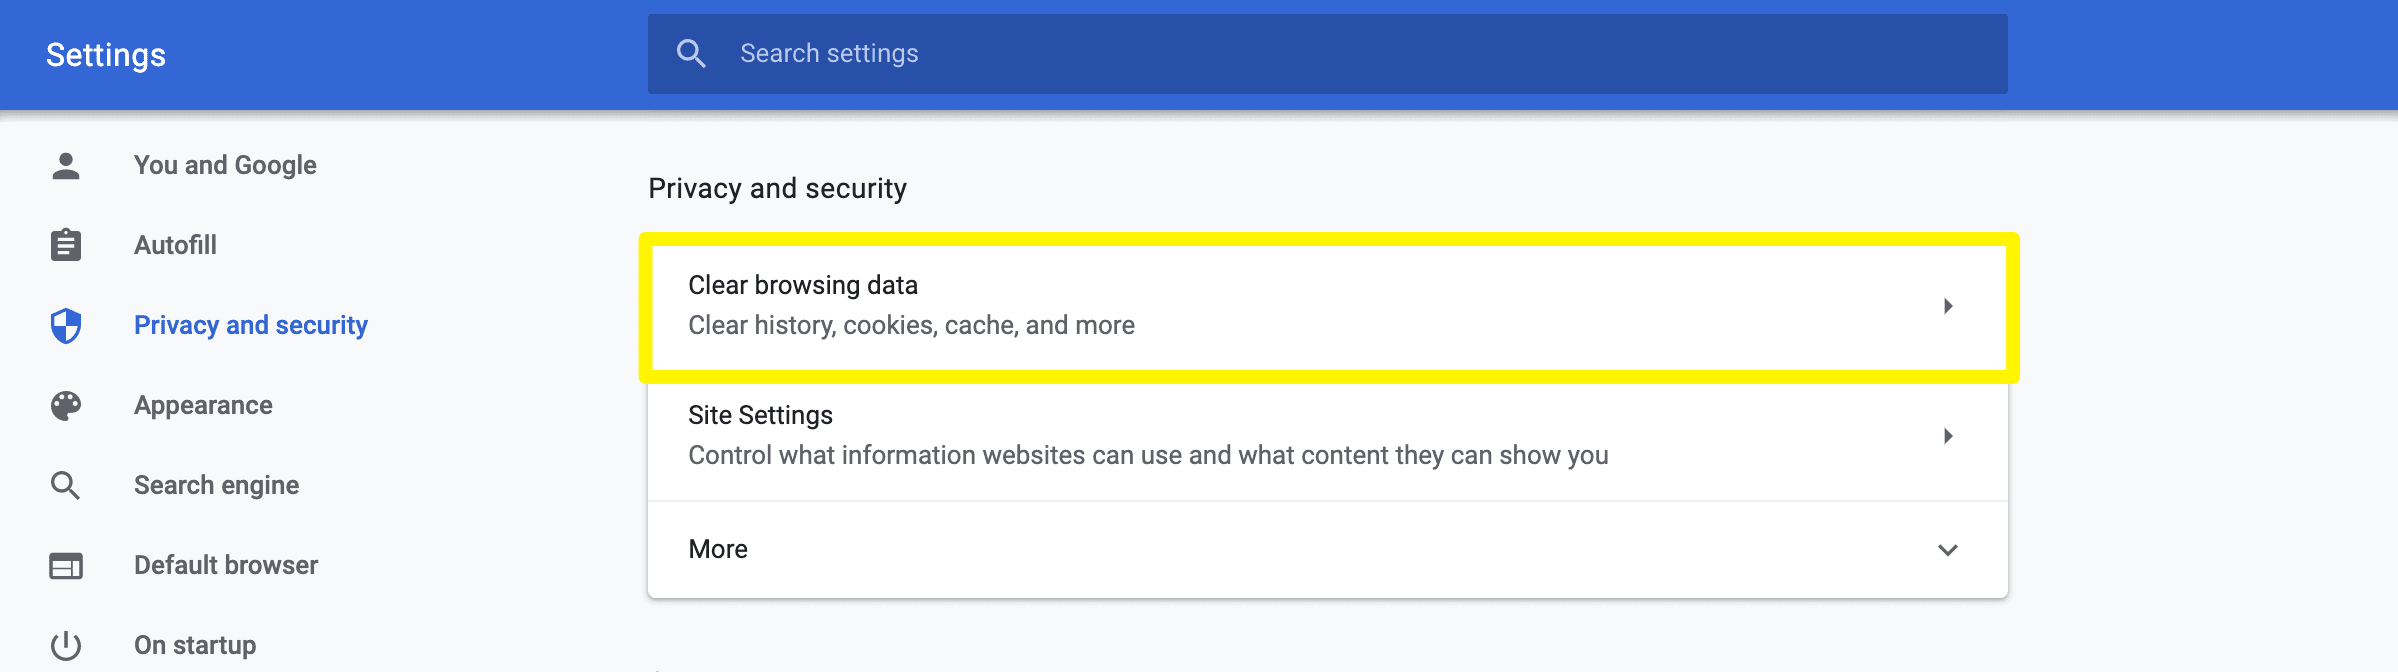Screen dimensions: 2398x672
Task: Click the Default browser icon
Action: [x=65, y=565]
